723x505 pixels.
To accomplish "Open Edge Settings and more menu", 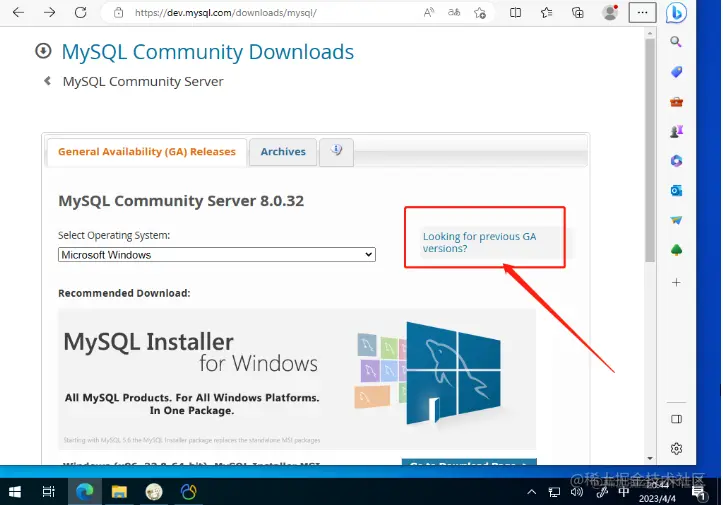I will (x=642, y=12).
